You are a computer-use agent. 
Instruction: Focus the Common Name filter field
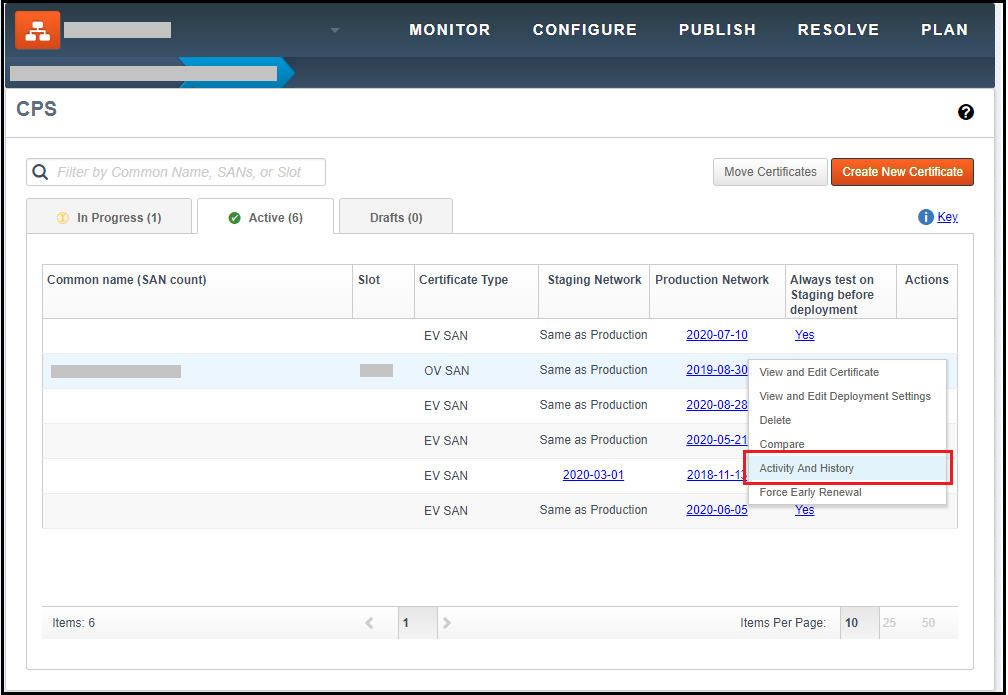188,172
